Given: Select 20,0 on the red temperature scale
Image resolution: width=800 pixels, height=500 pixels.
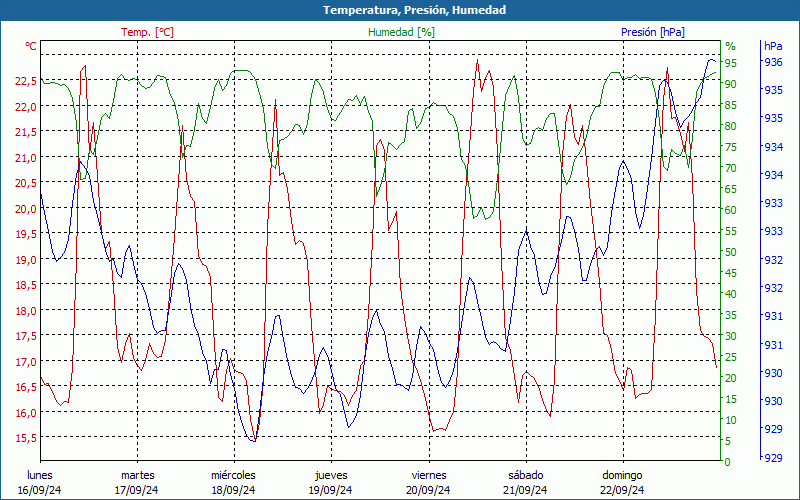Looking at the screenshot, I should (26, 209).
